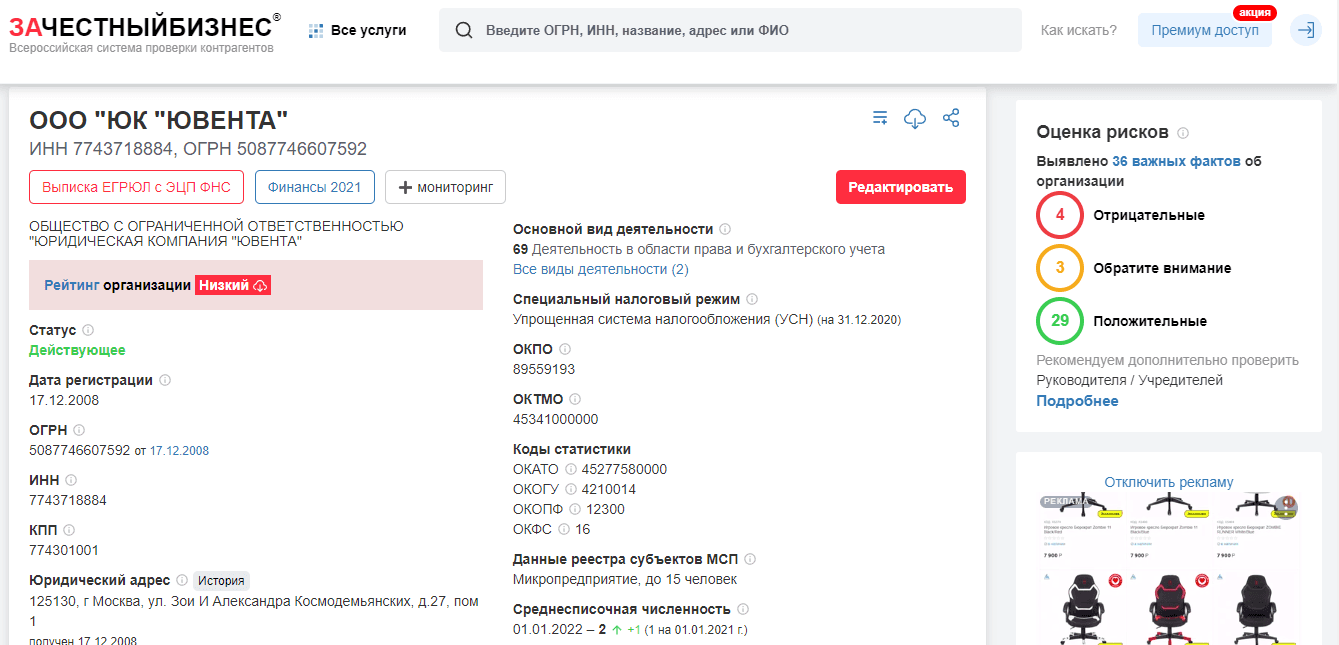This screenshot has height=645, width=1339.
Task: Click the download cloud icon
Action: pos(914,119)
